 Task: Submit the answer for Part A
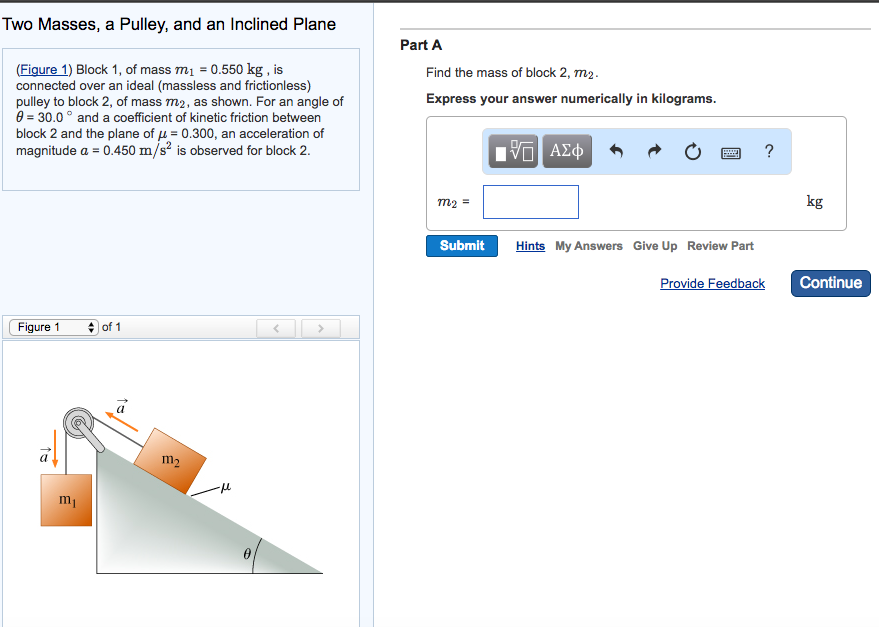pyautogui.click(x=461, y=245)
